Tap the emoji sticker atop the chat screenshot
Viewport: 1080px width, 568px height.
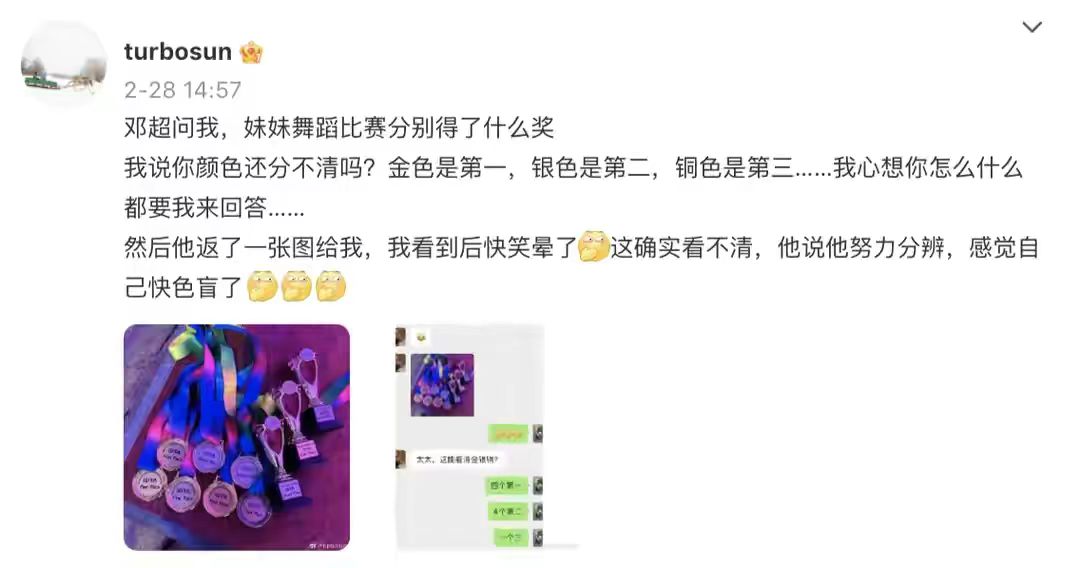[x=421, y=337]
